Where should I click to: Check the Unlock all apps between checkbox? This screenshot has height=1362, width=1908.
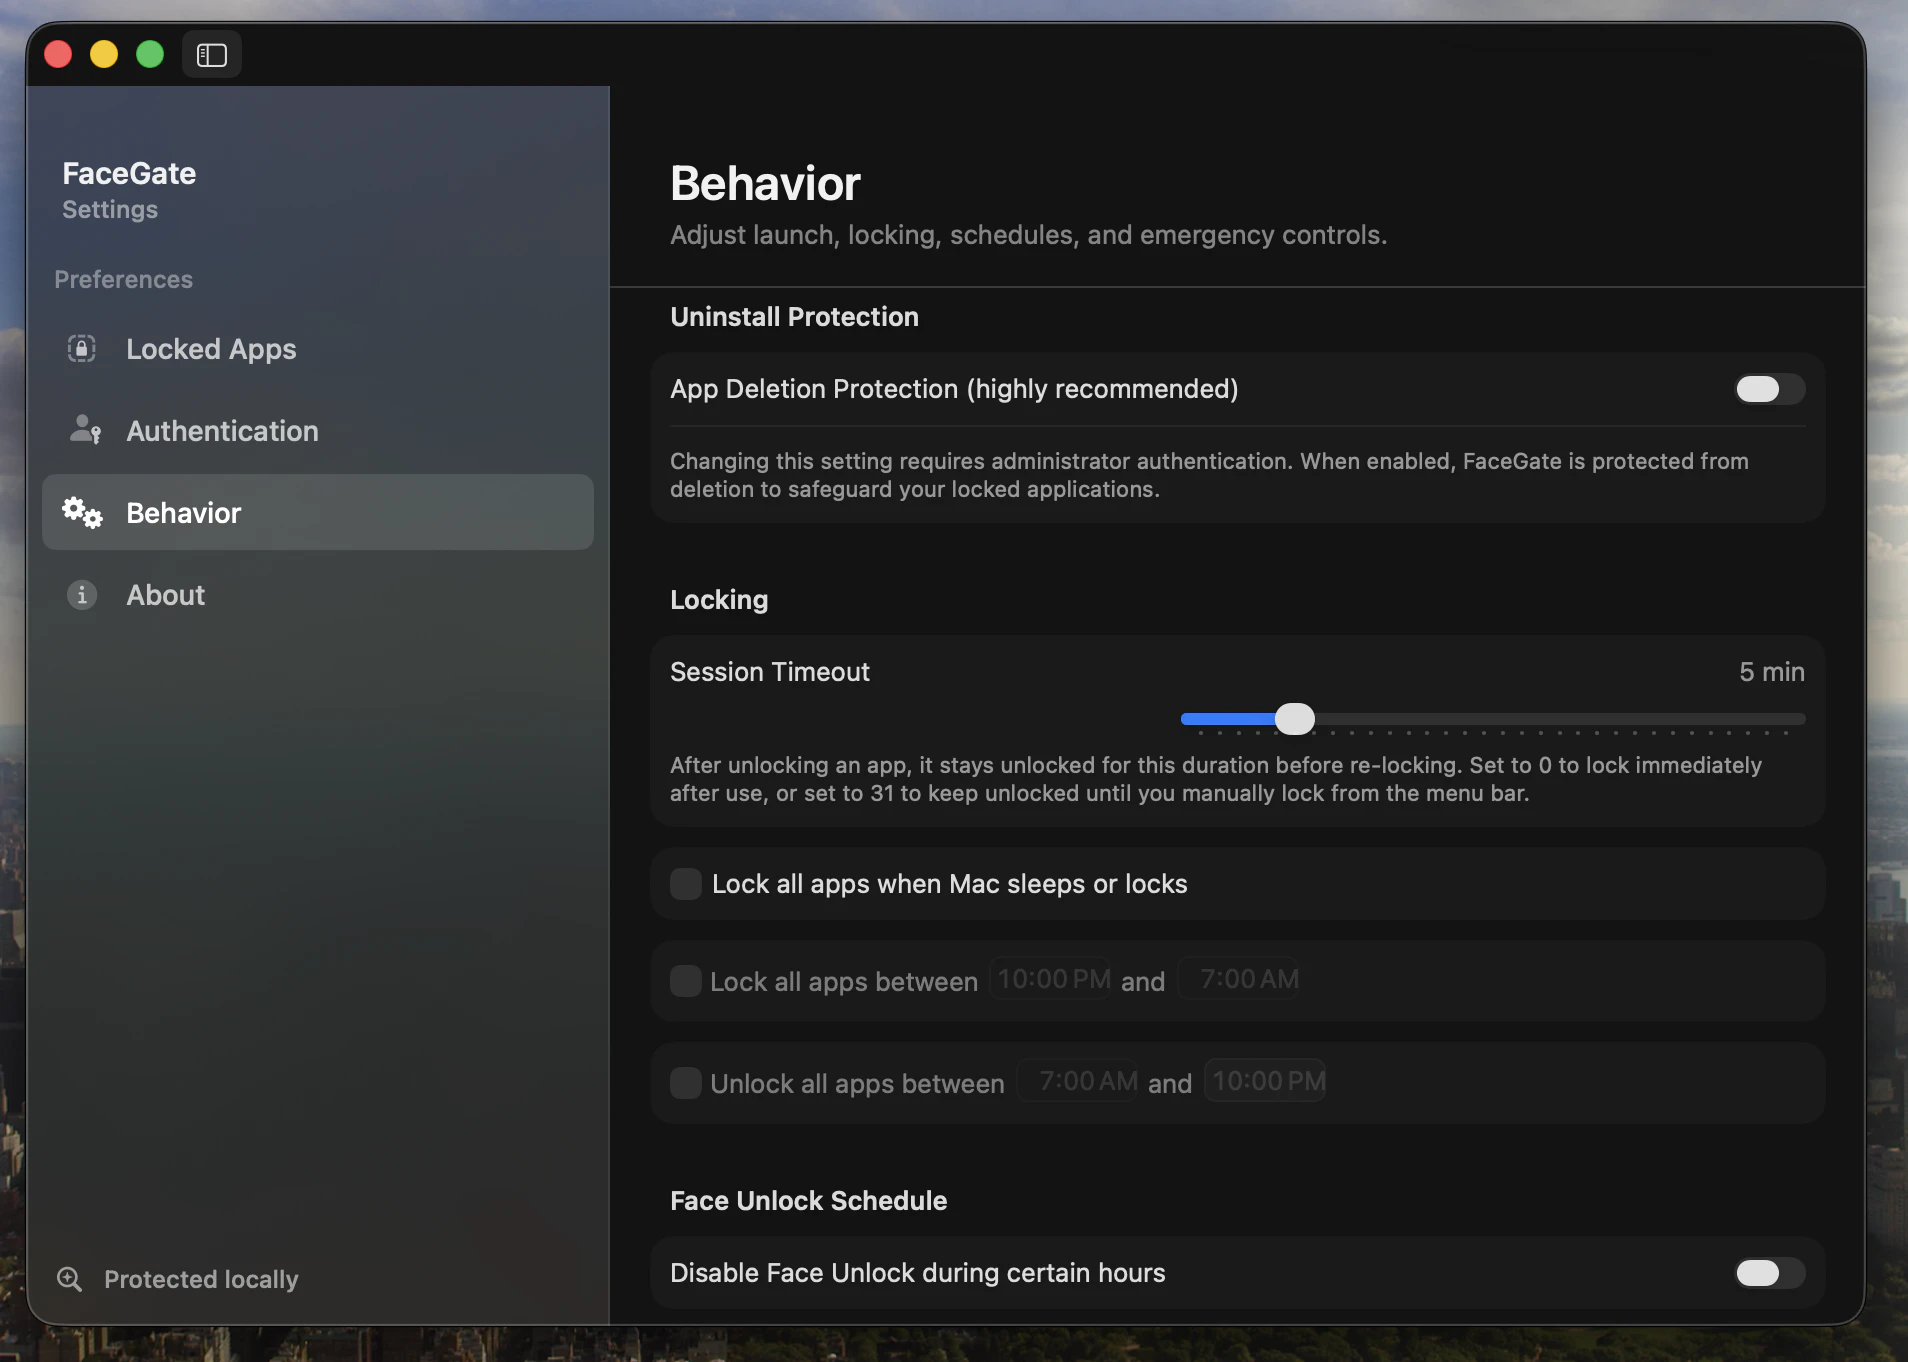coord(686,1083)
